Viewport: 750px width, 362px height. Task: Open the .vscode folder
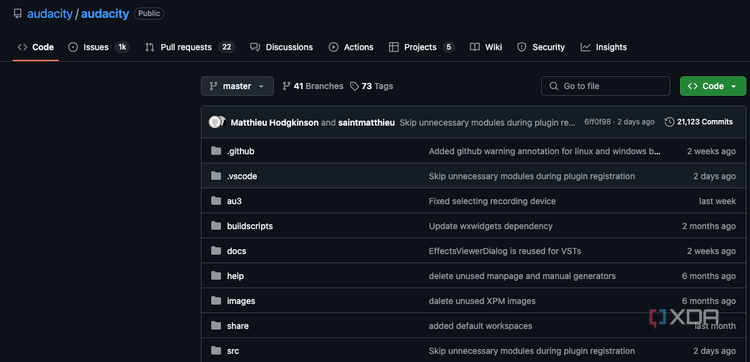click(242, 176)
